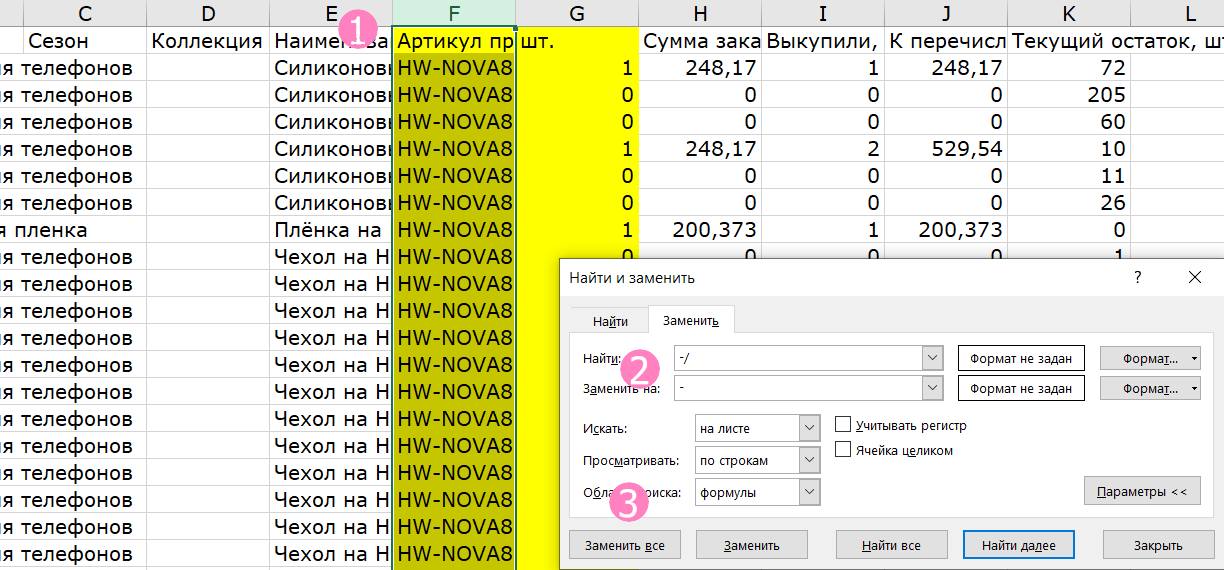
Task: Tick the Ячейка целиком checkbox
Action: pos(843,450)
